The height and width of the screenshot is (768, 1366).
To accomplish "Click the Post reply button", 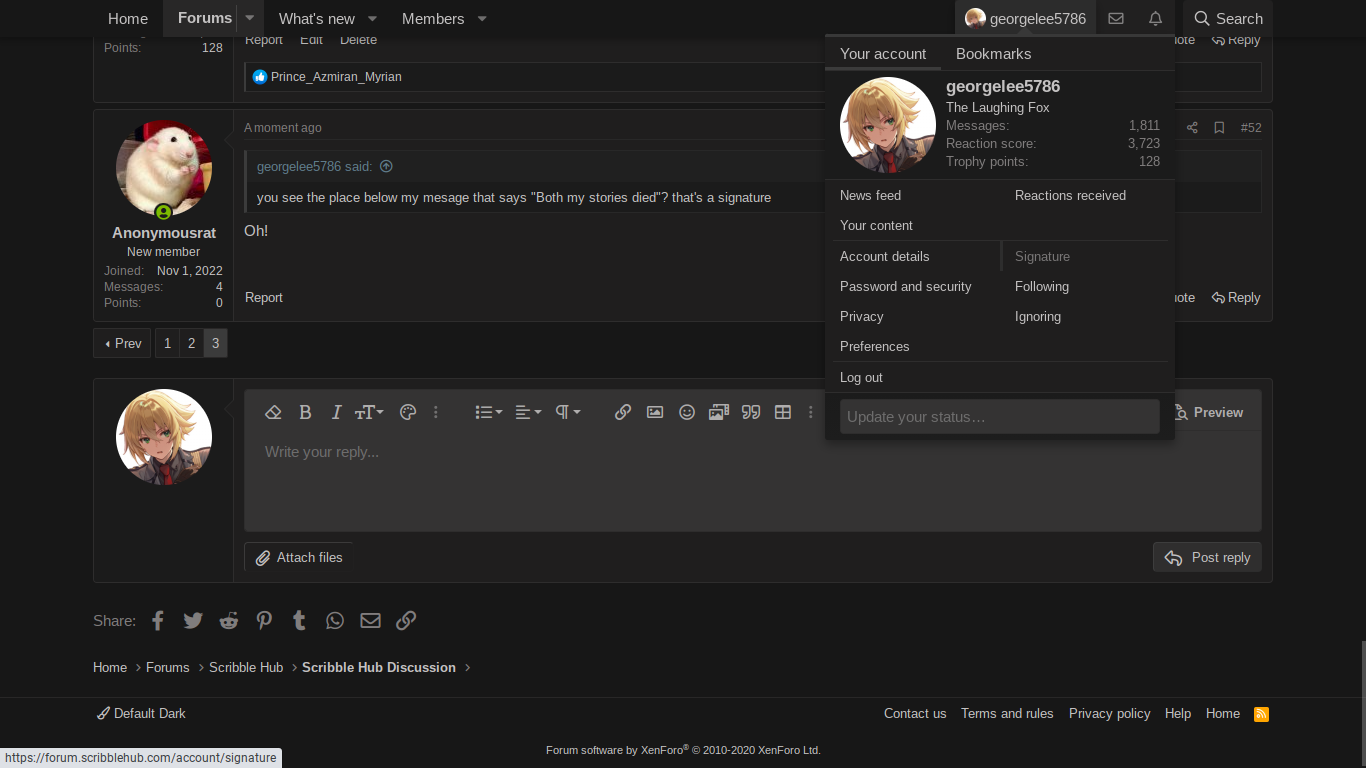I will point(1207,557).
